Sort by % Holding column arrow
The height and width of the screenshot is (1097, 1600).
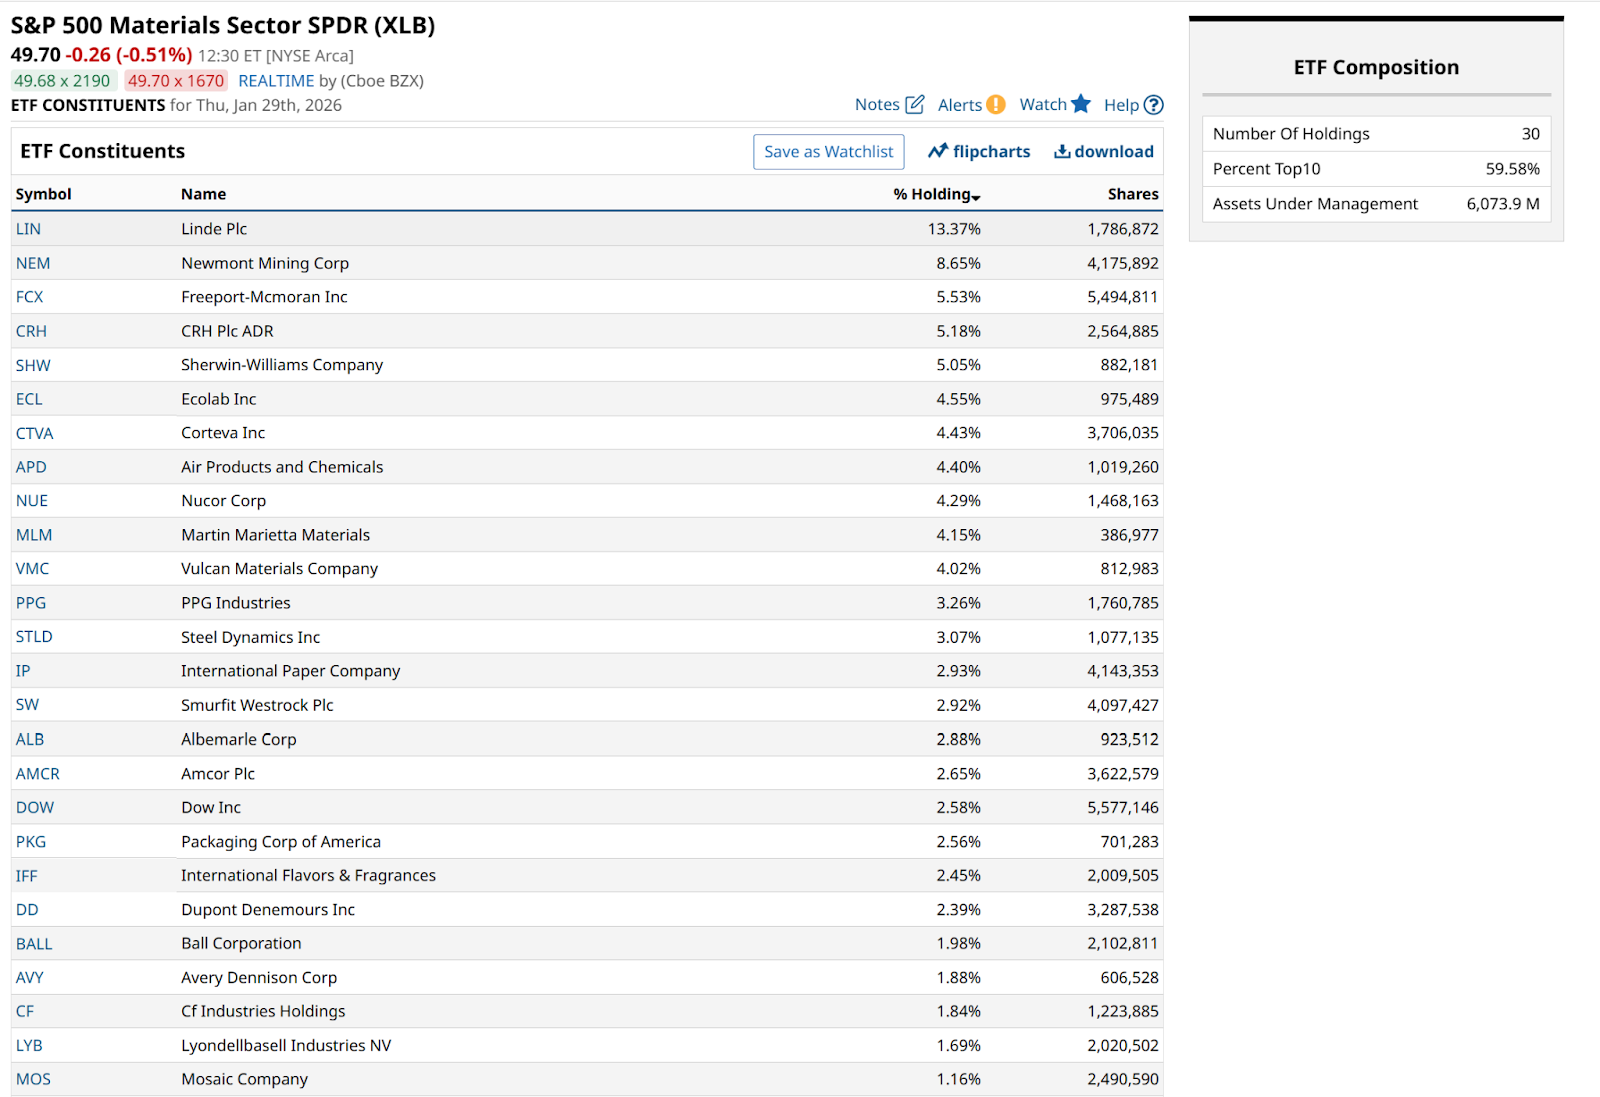point(976,197)
